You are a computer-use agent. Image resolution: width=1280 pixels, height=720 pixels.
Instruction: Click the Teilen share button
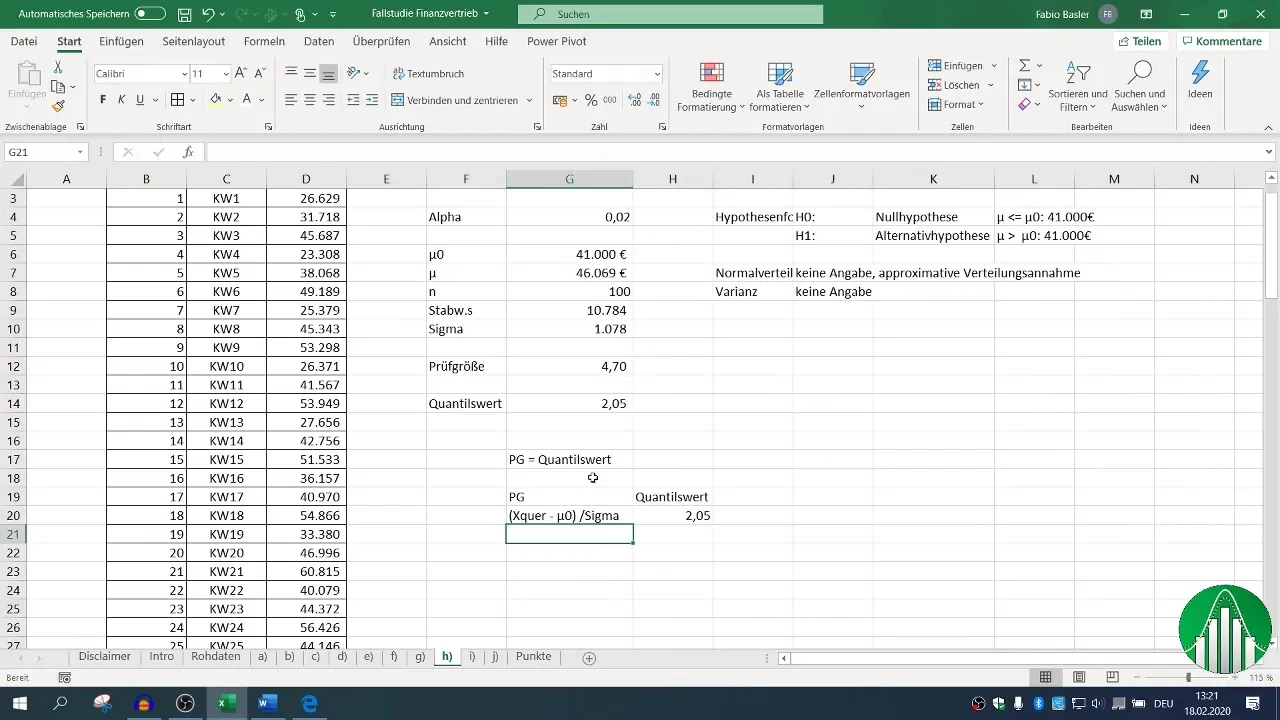[1139, 41]
